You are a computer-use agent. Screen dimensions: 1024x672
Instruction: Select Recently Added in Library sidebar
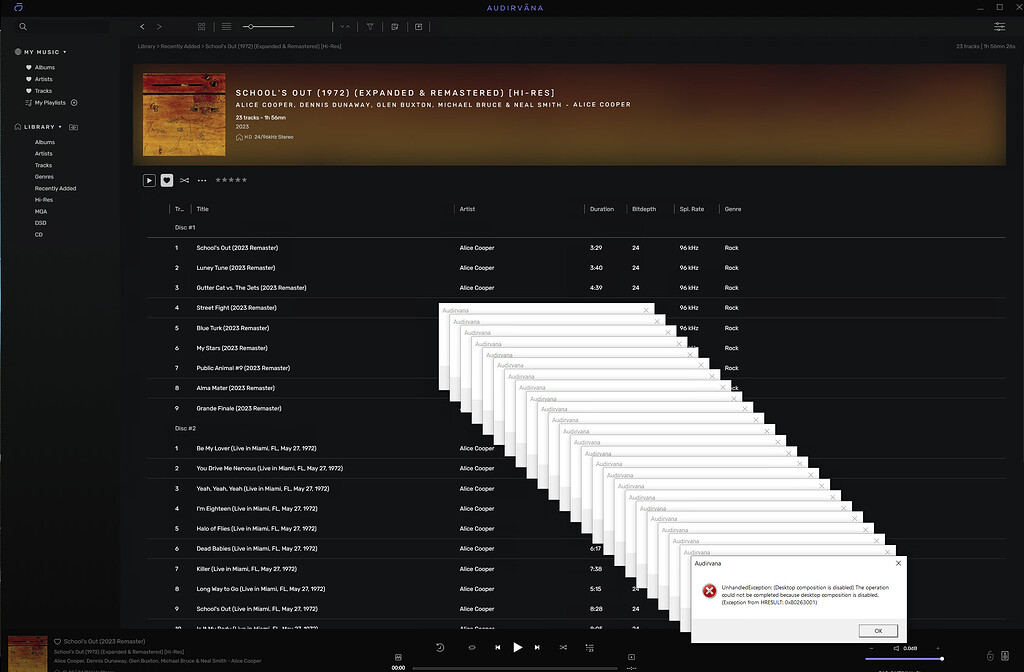coord(55,188)
